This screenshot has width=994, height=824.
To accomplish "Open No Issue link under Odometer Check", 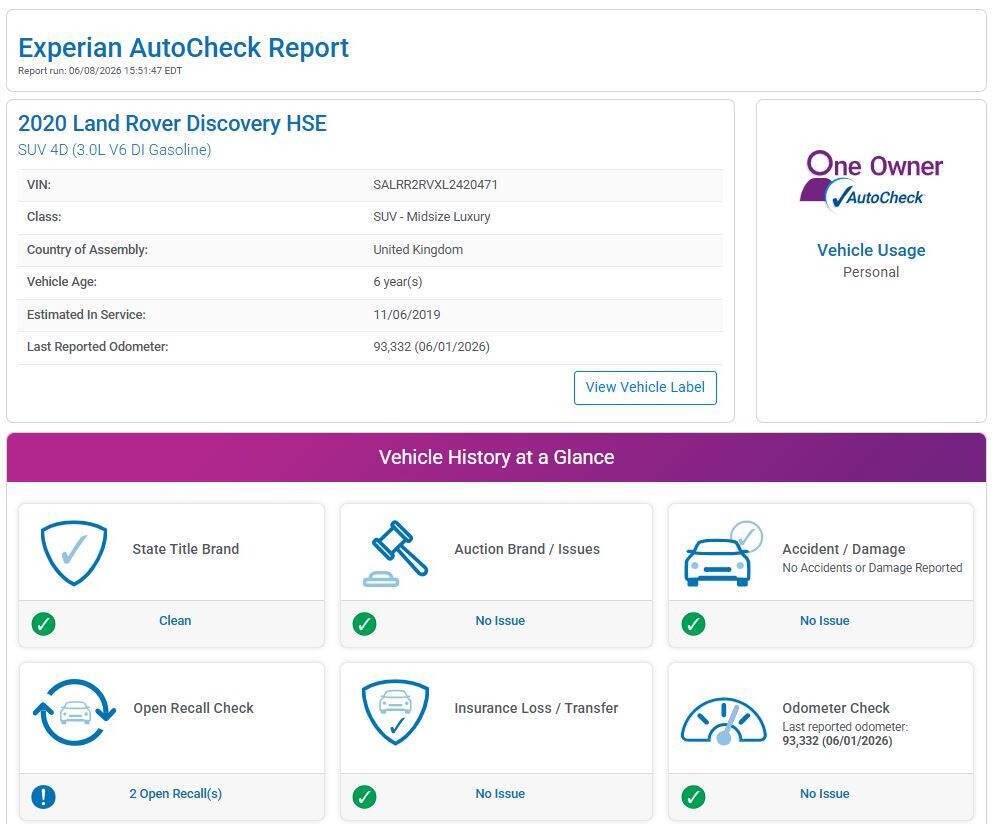I will click(x=825, y=794).
